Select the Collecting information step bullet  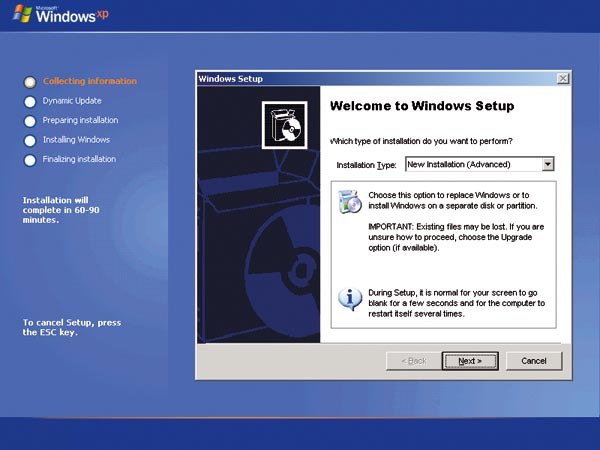[30, 82]
